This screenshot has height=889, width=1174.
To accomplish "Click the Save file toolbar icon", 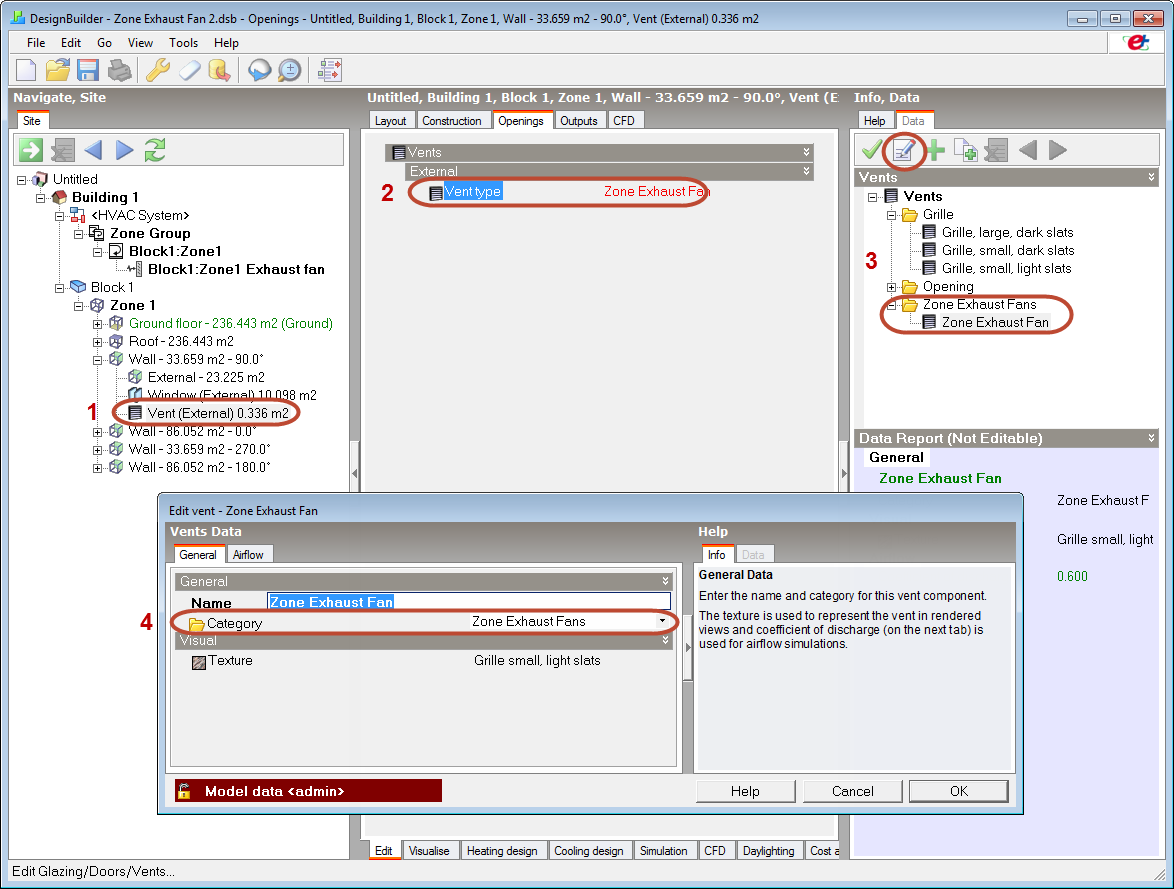I will 88,70.
